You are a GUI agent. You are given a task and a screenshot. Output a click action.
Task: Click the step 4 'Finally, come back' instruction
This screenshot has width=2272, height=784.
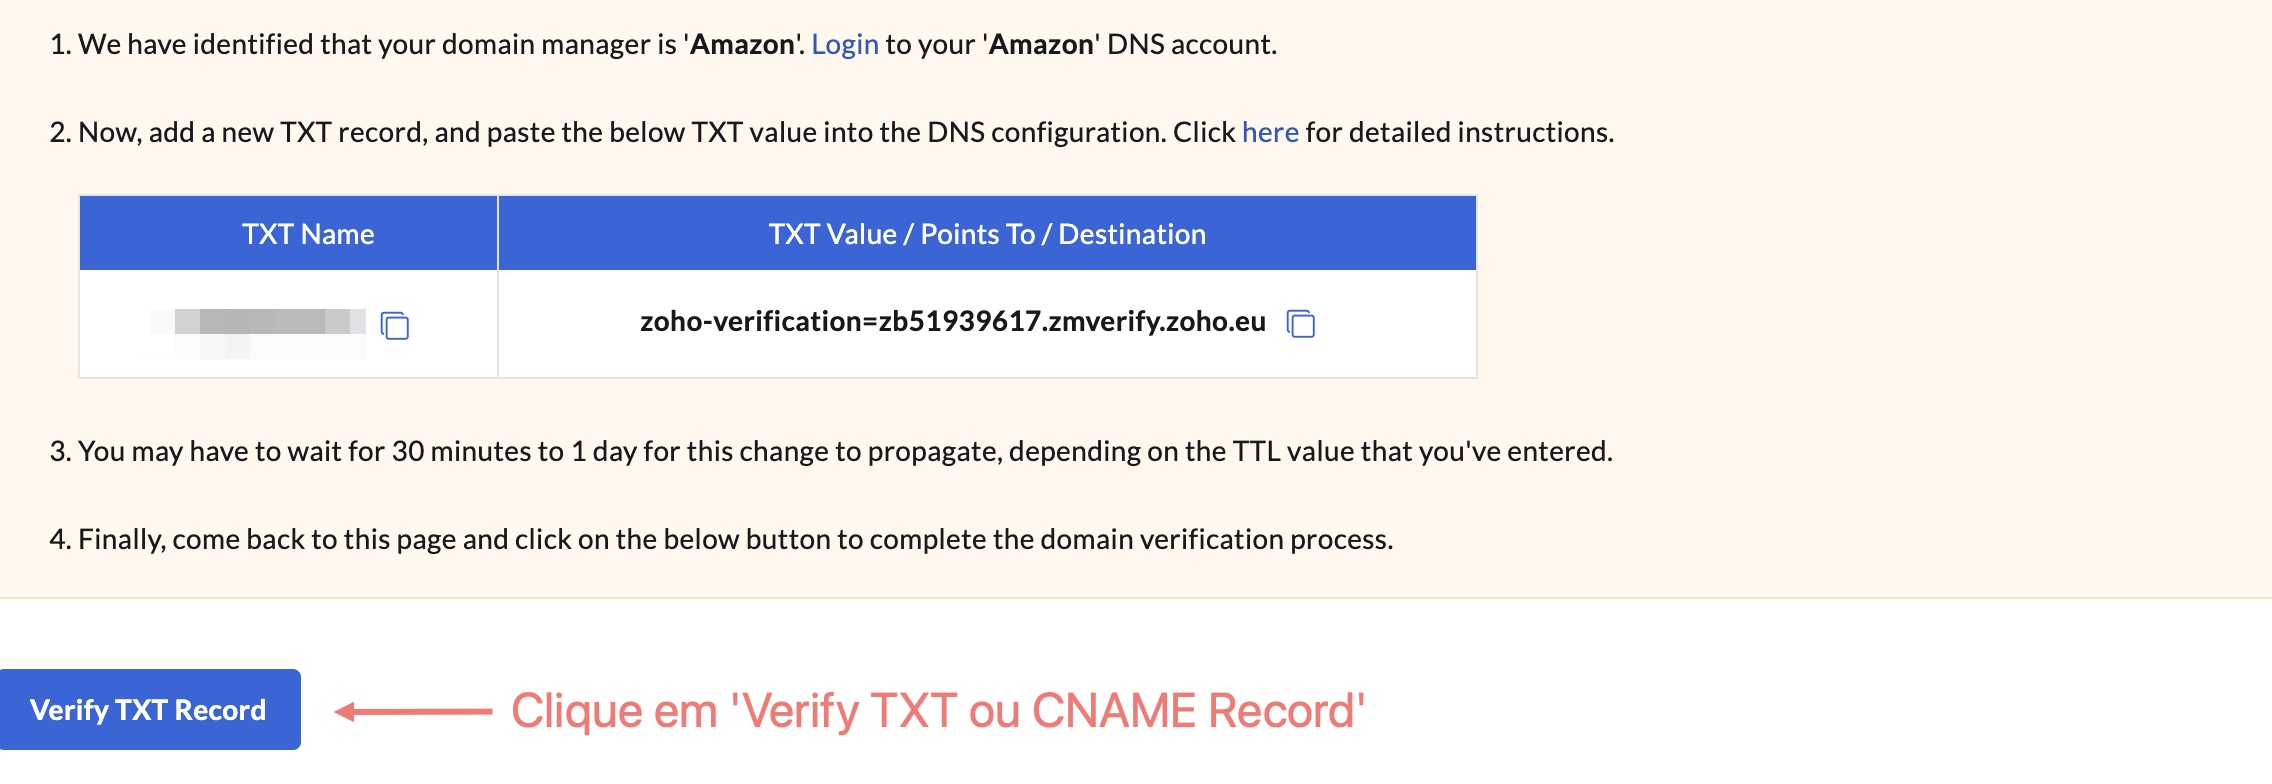click(720, 539)
